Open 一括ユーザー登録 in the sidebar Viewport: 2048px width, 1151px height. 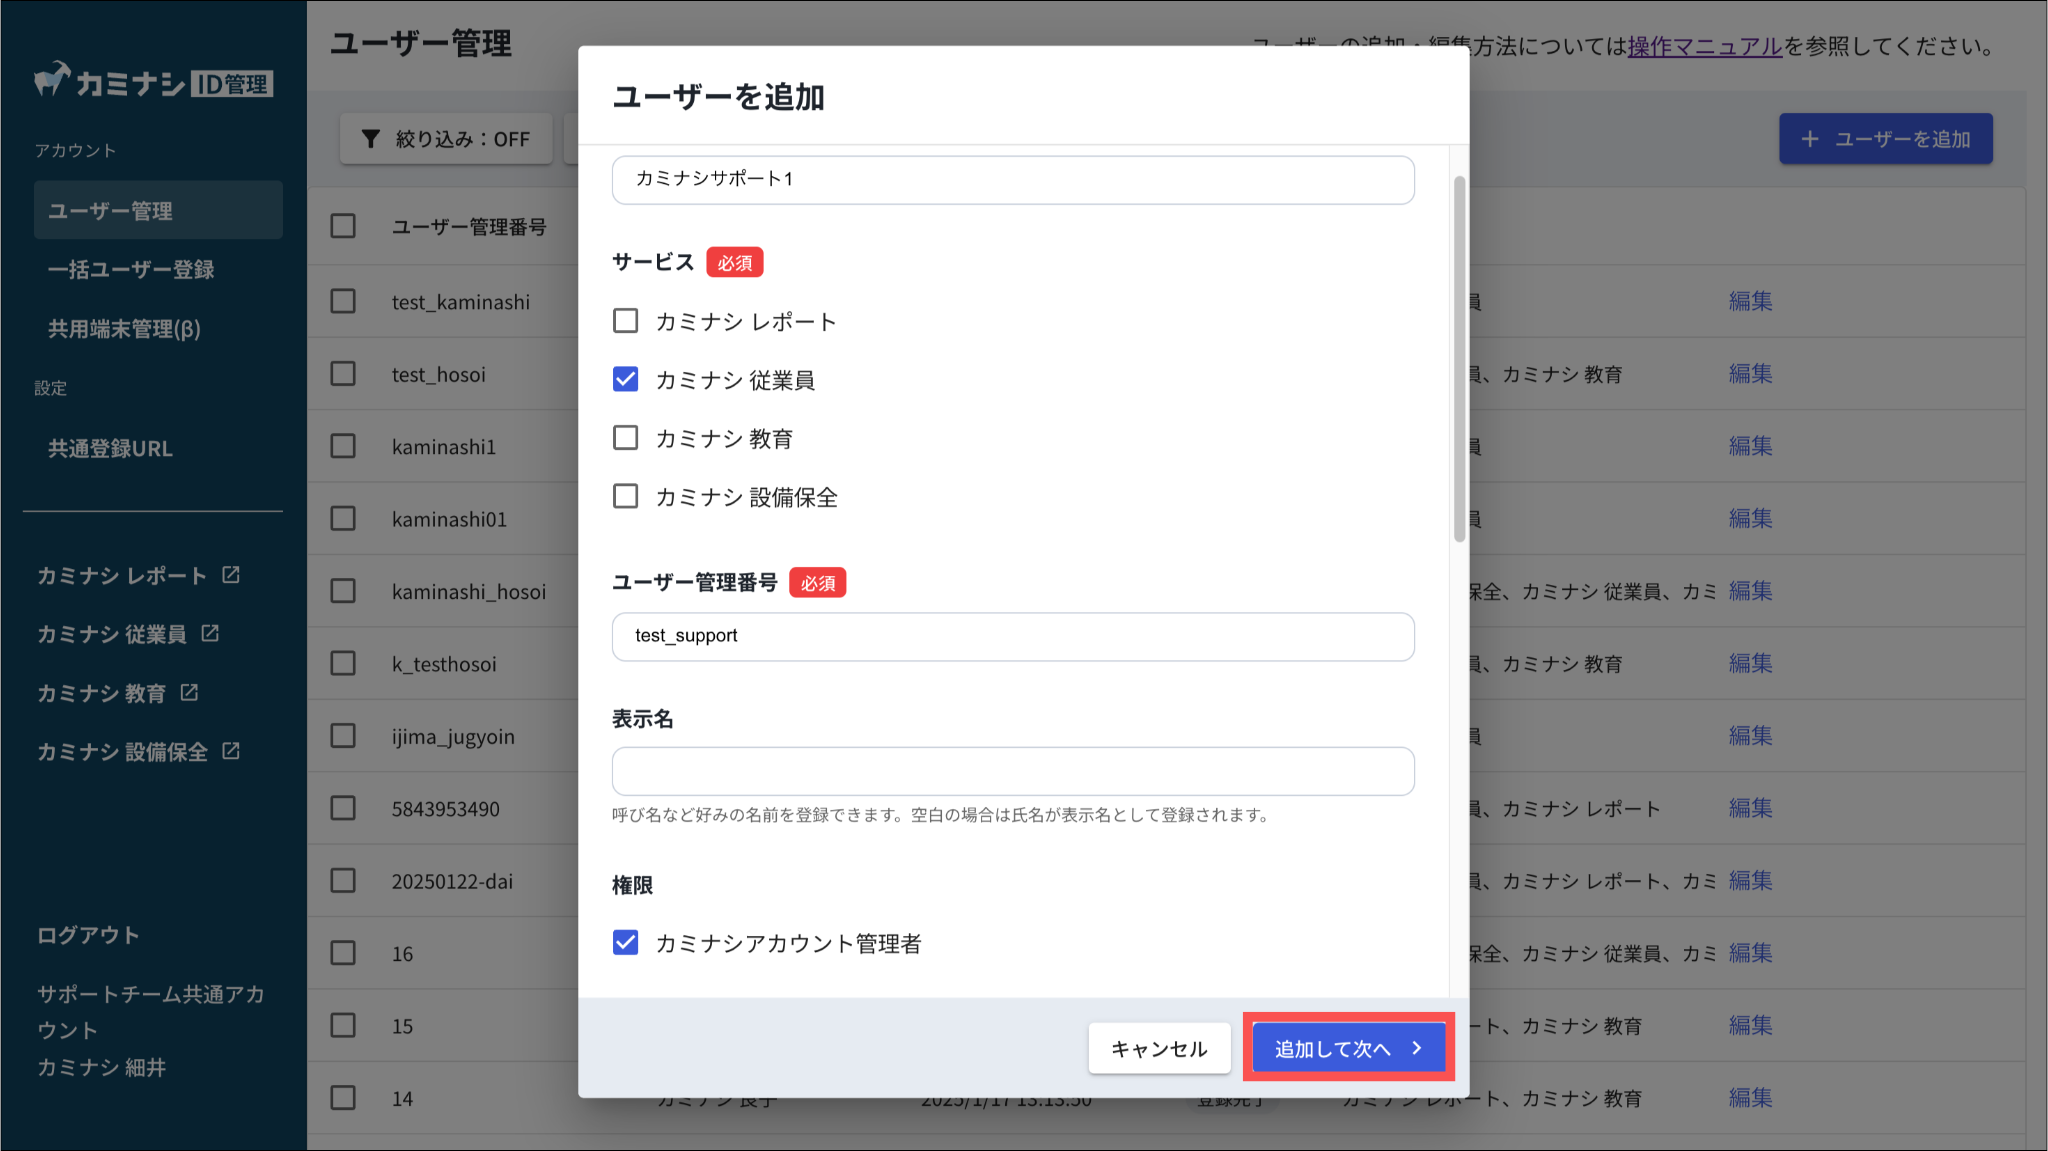point(131,269)
